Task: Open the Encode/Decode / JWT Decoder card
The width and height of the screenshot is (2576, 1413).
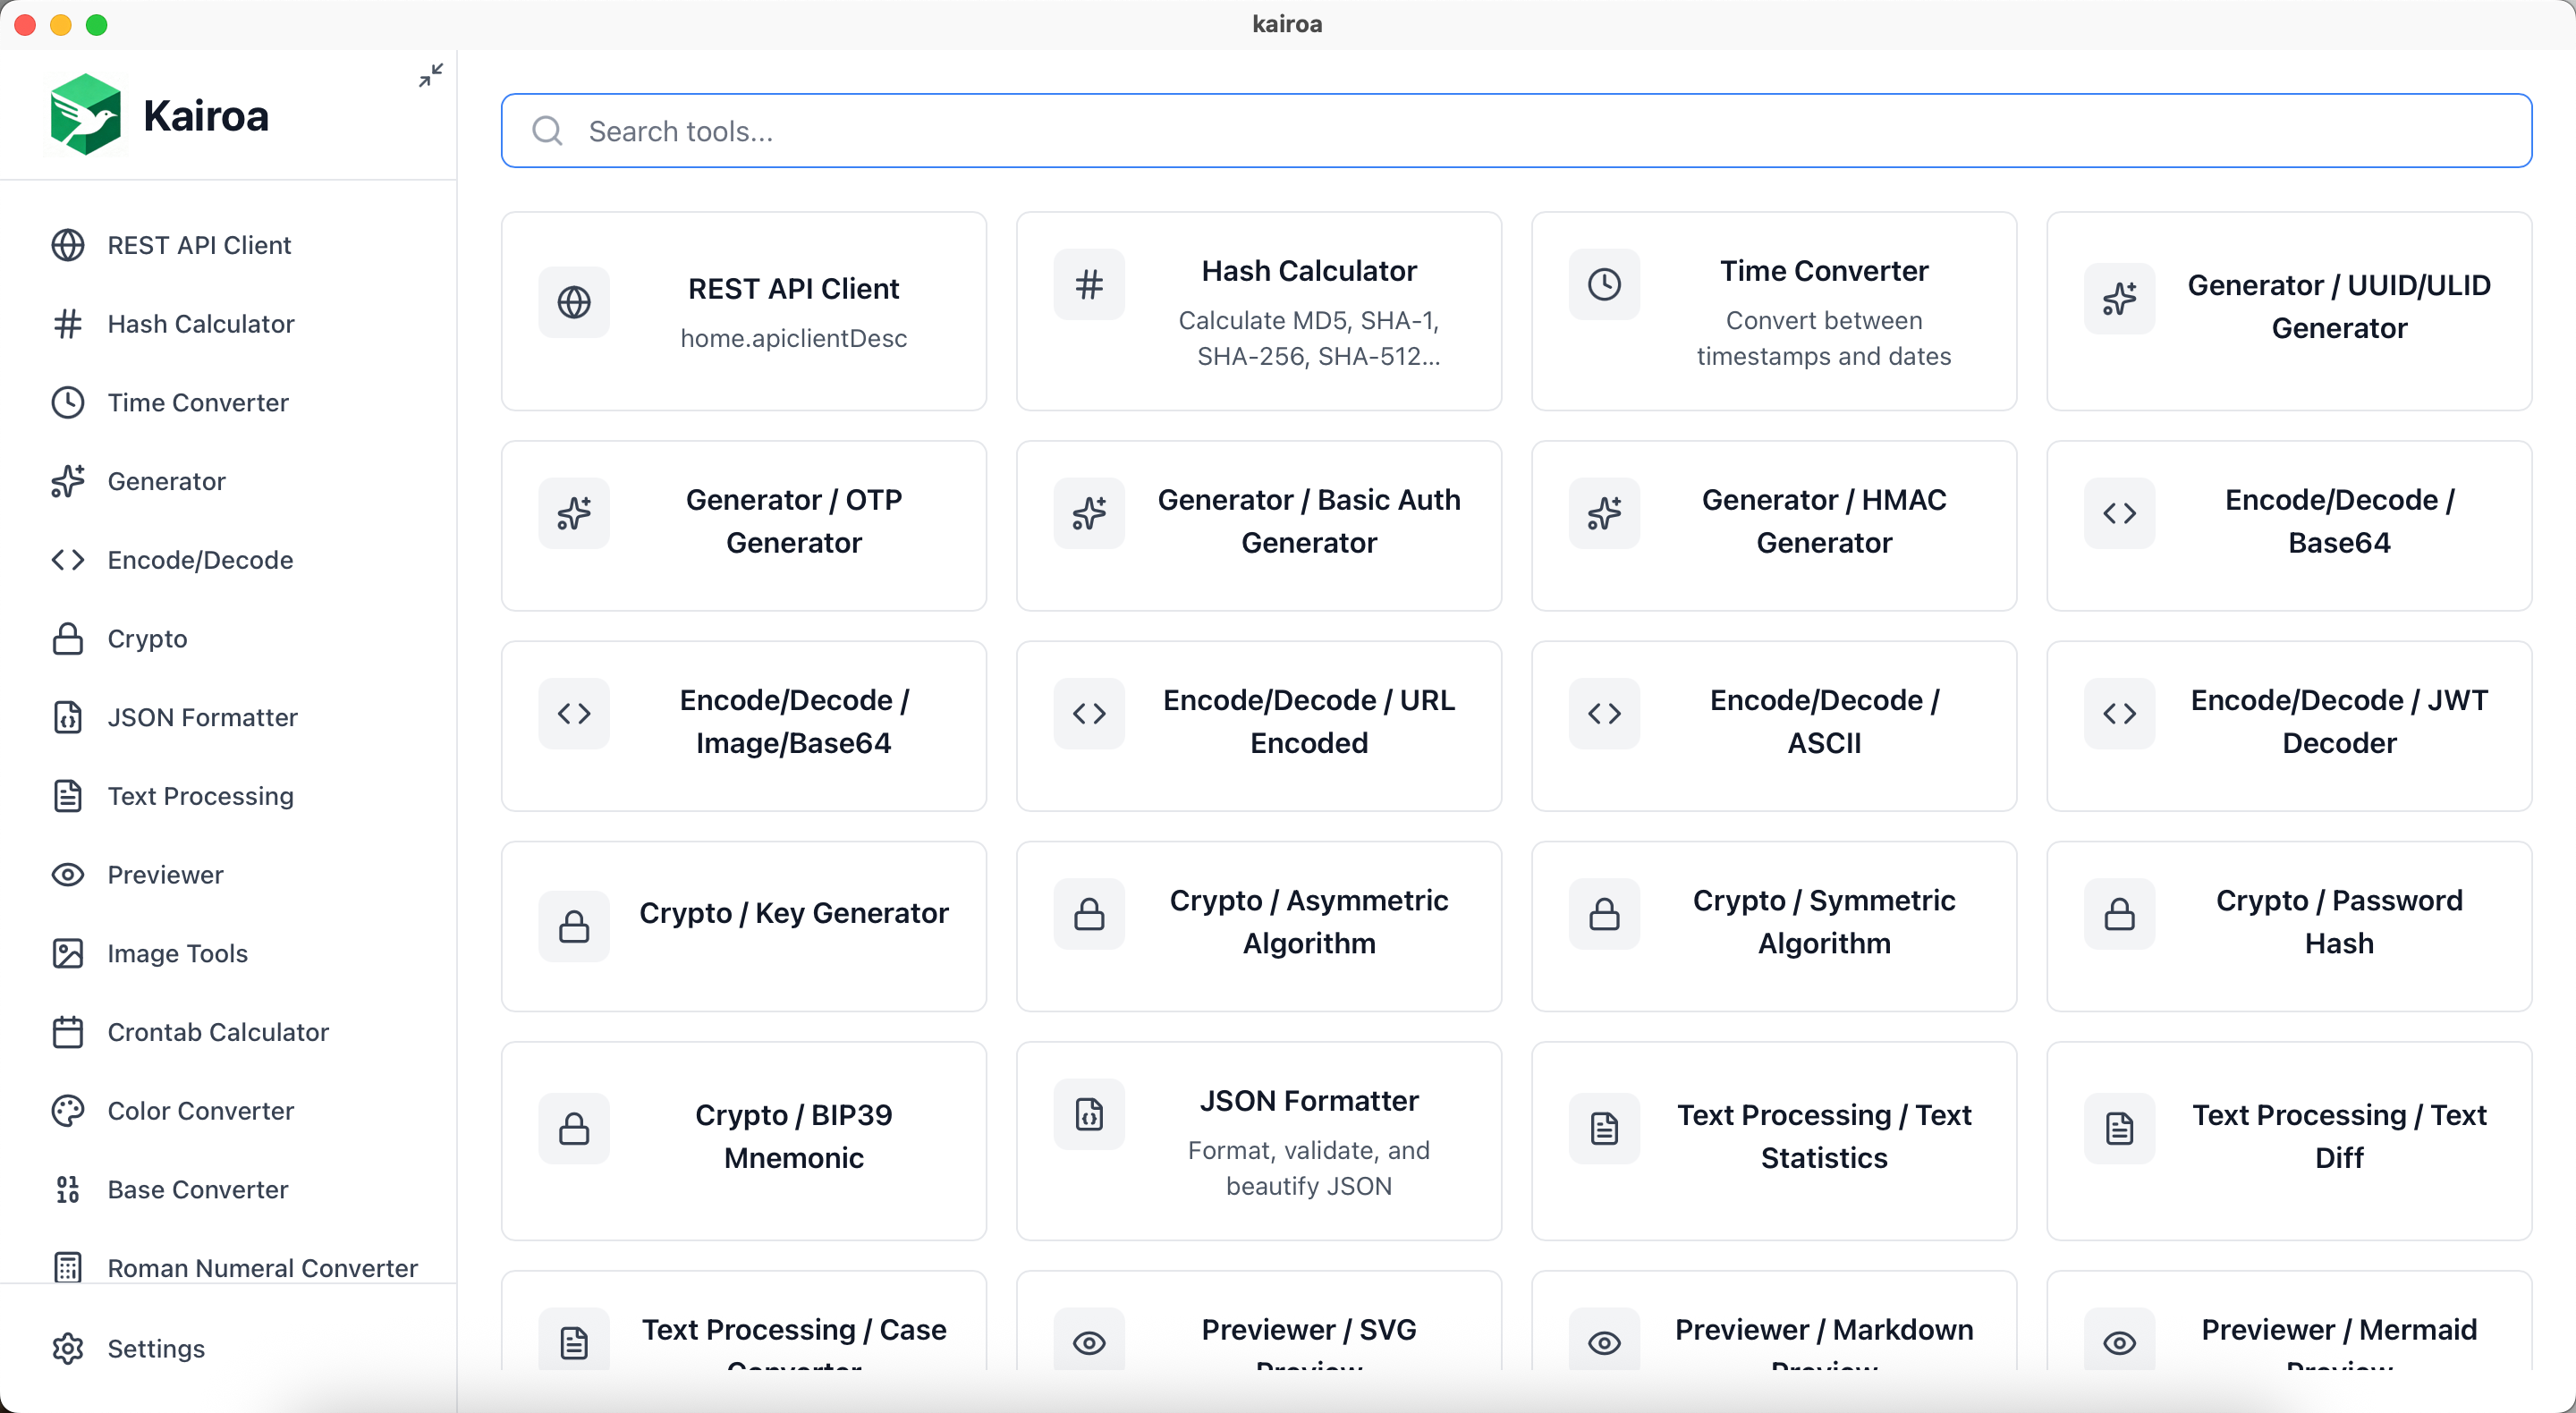Action: tap(2289, 725)
